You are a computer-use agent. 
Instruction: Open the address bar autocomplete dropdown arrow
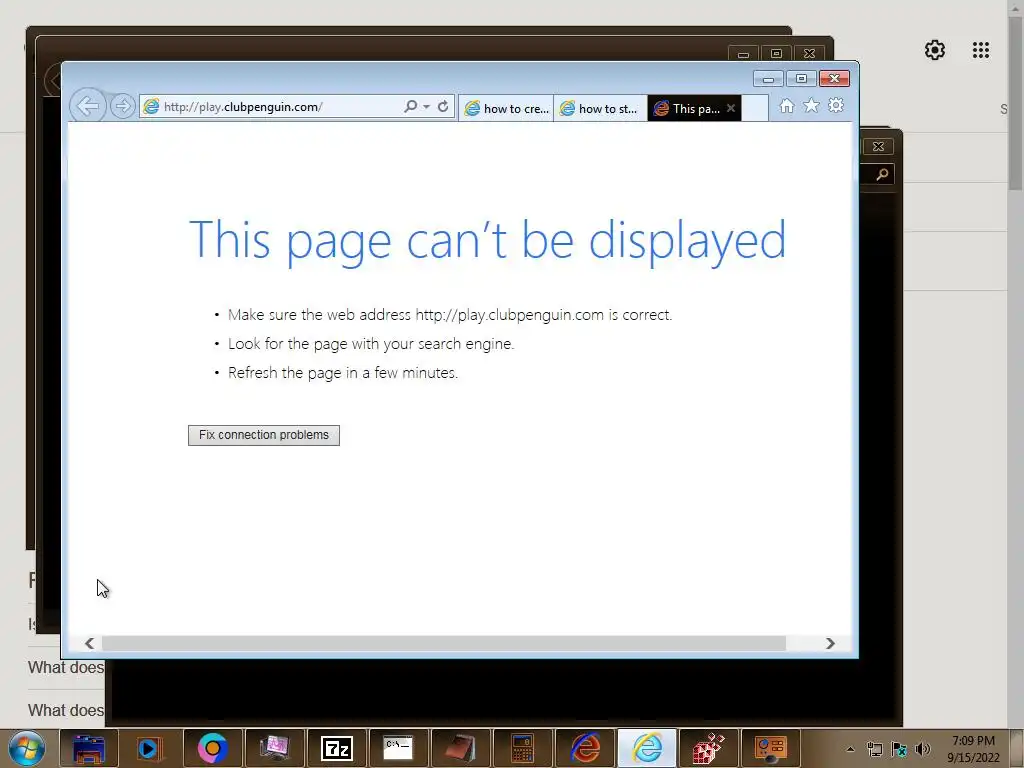[x=426, y=106]
